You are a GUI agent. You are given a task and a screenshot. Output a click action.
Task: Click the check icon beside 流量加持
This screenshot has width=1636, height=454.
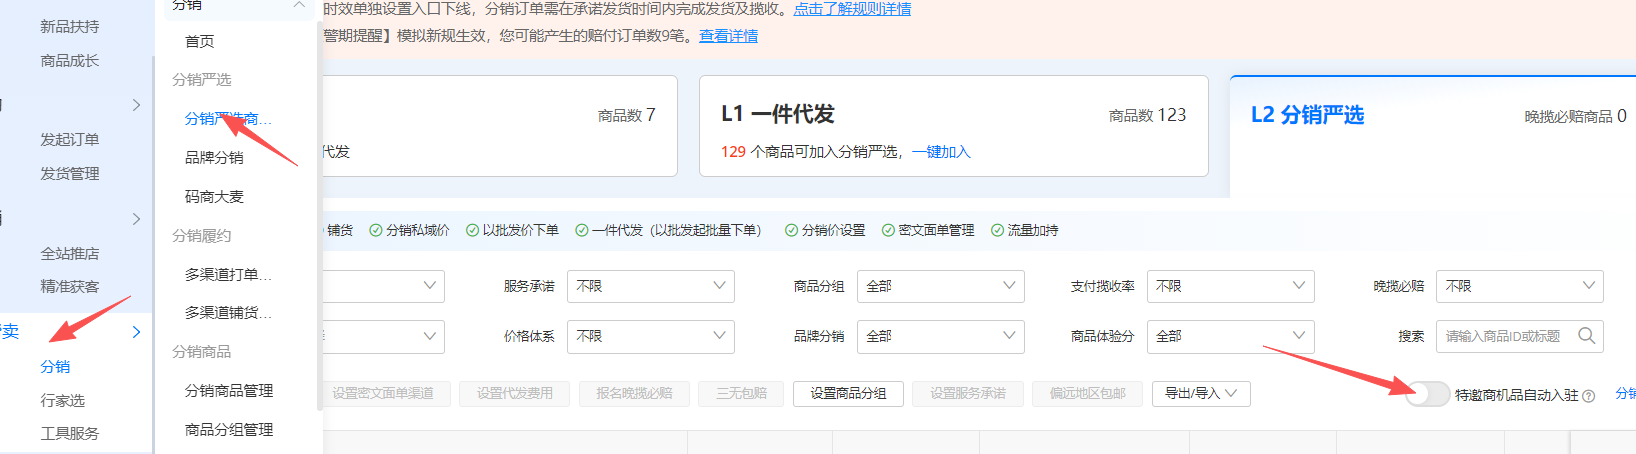(997, 231)
